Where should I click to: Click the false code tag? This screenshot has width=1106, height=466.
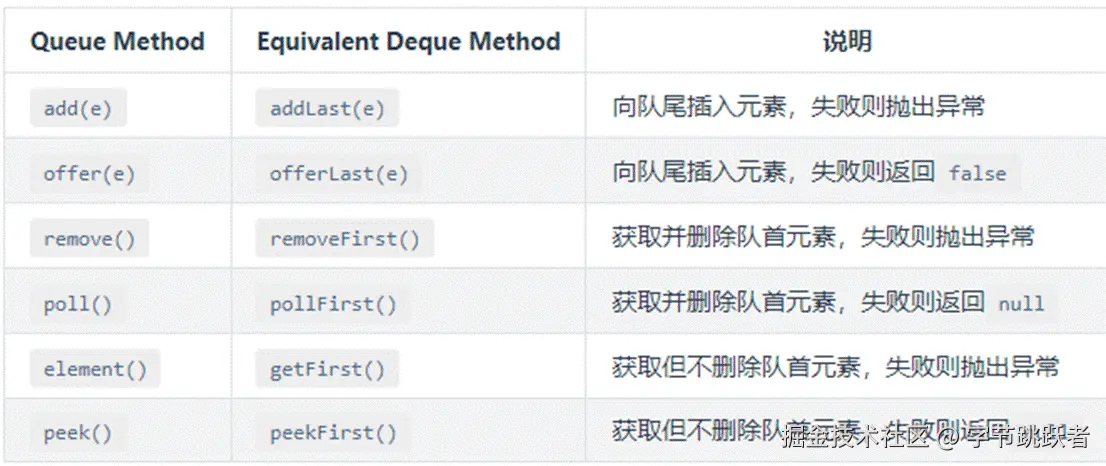(x=977, y=174)
